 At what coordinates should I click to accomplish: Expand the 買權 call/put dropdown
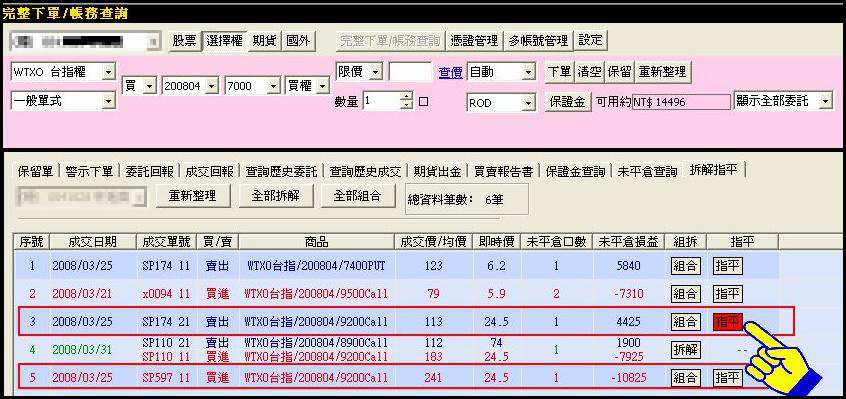coord(323,85)
